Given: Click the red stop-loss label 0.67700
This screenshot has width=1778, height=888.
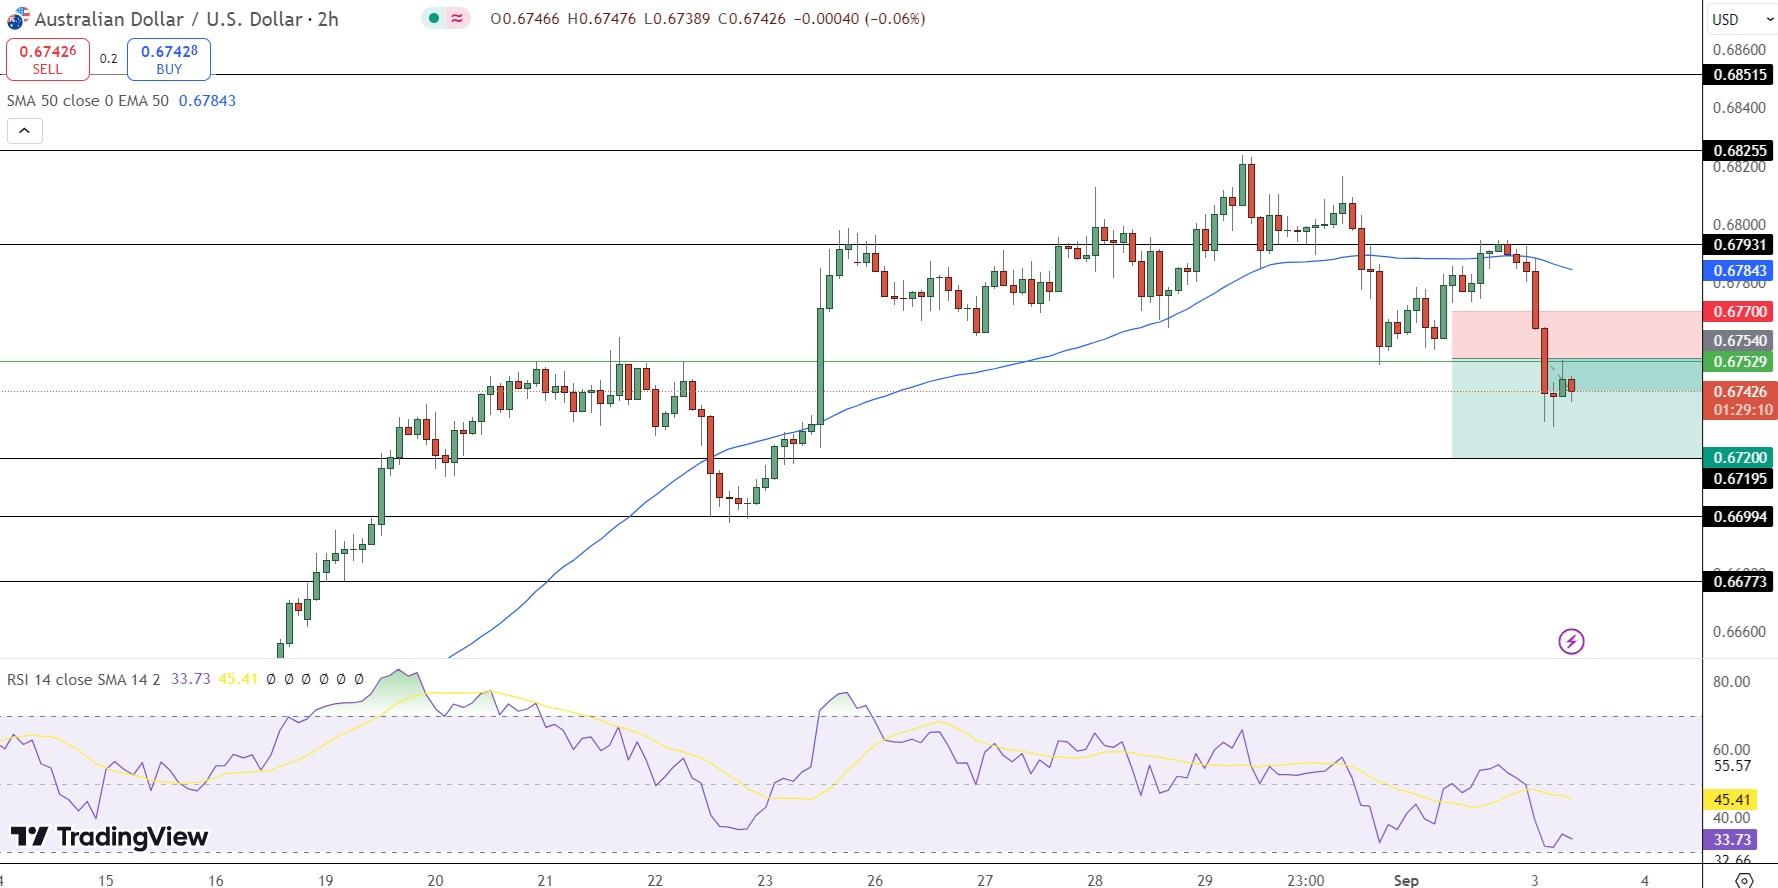Looking at the screenshot, I should (1739, 312).
